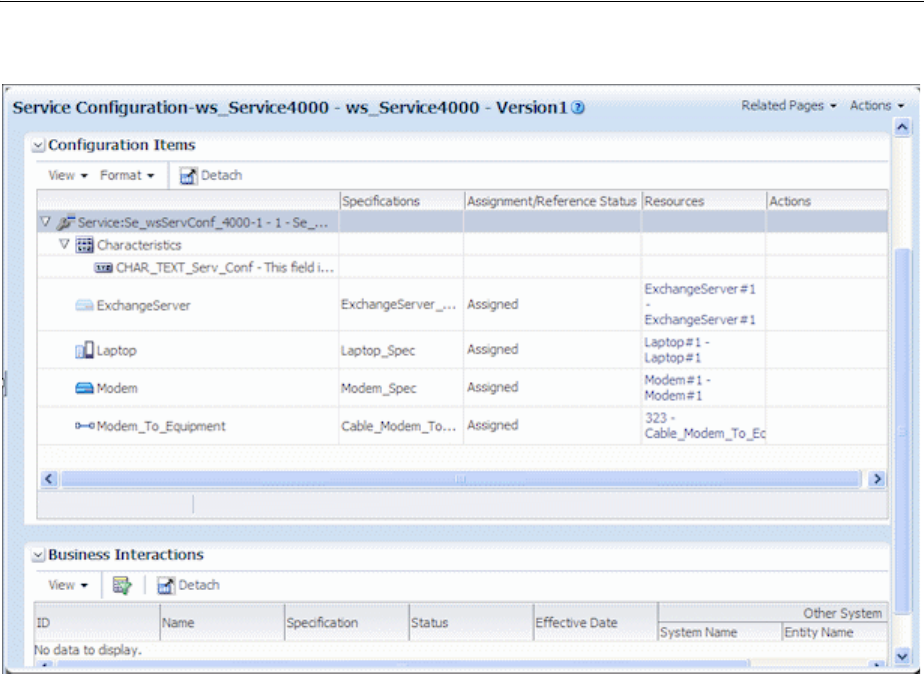Open the Modem#1 - Modem#1 resource link

click(x=677, y=388)
